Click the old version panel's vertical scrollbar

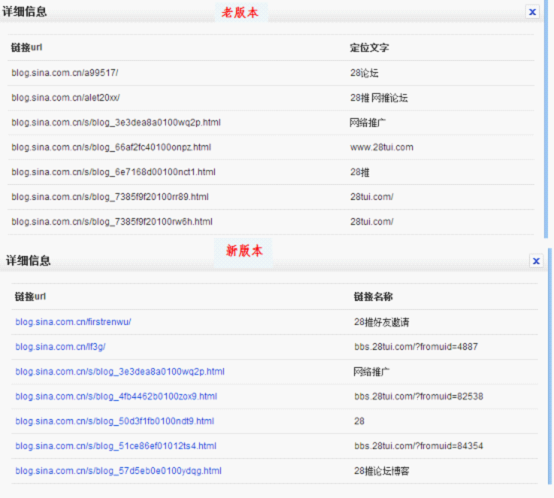tap(546, 119)
